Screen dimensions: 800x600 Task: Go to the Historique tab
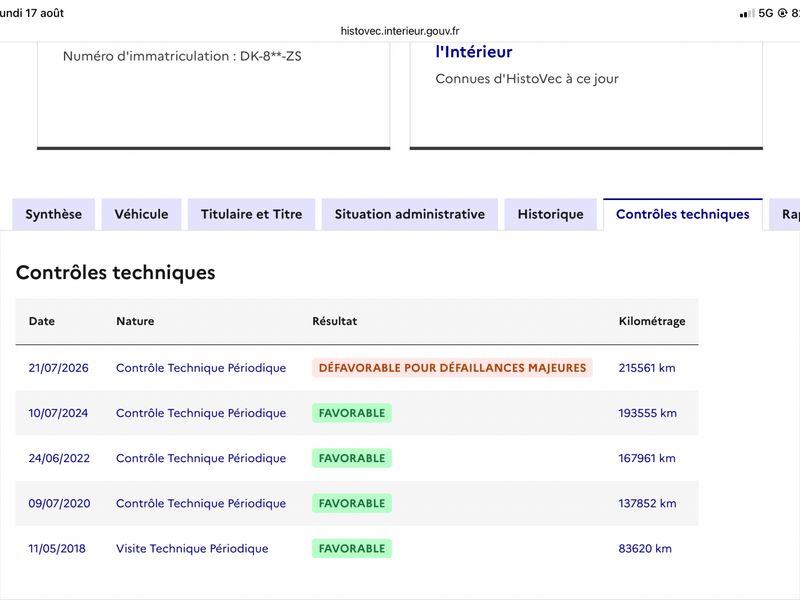(551, 214)
